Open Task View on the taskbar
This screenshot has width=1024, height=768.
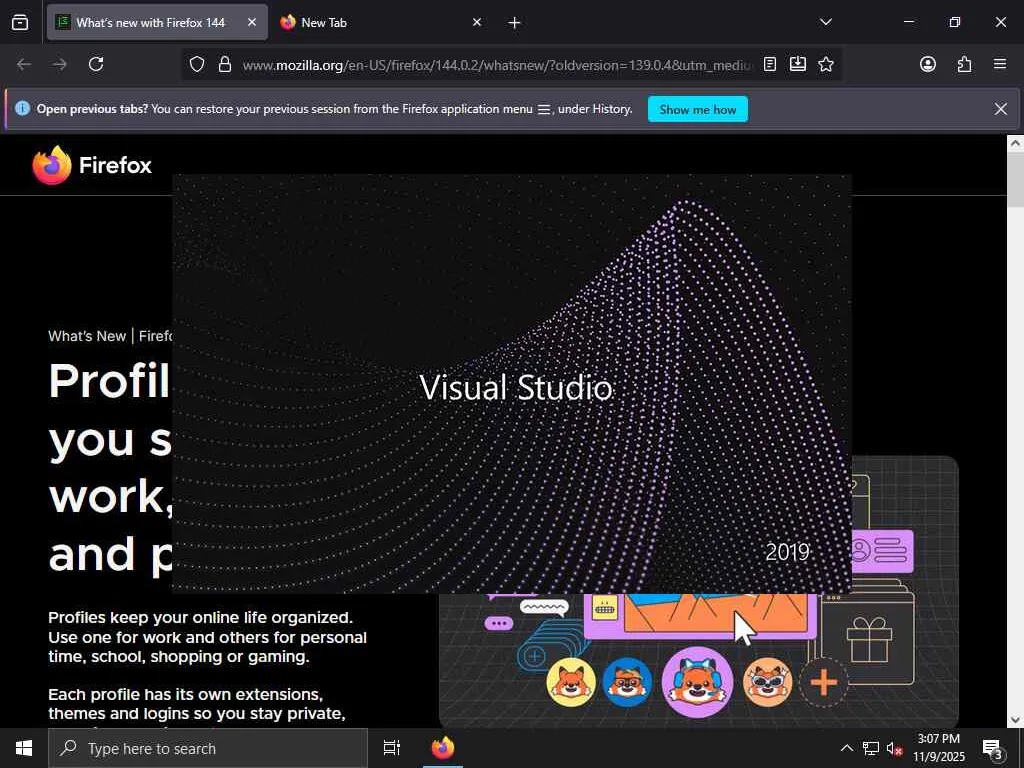tap(391, 748)
